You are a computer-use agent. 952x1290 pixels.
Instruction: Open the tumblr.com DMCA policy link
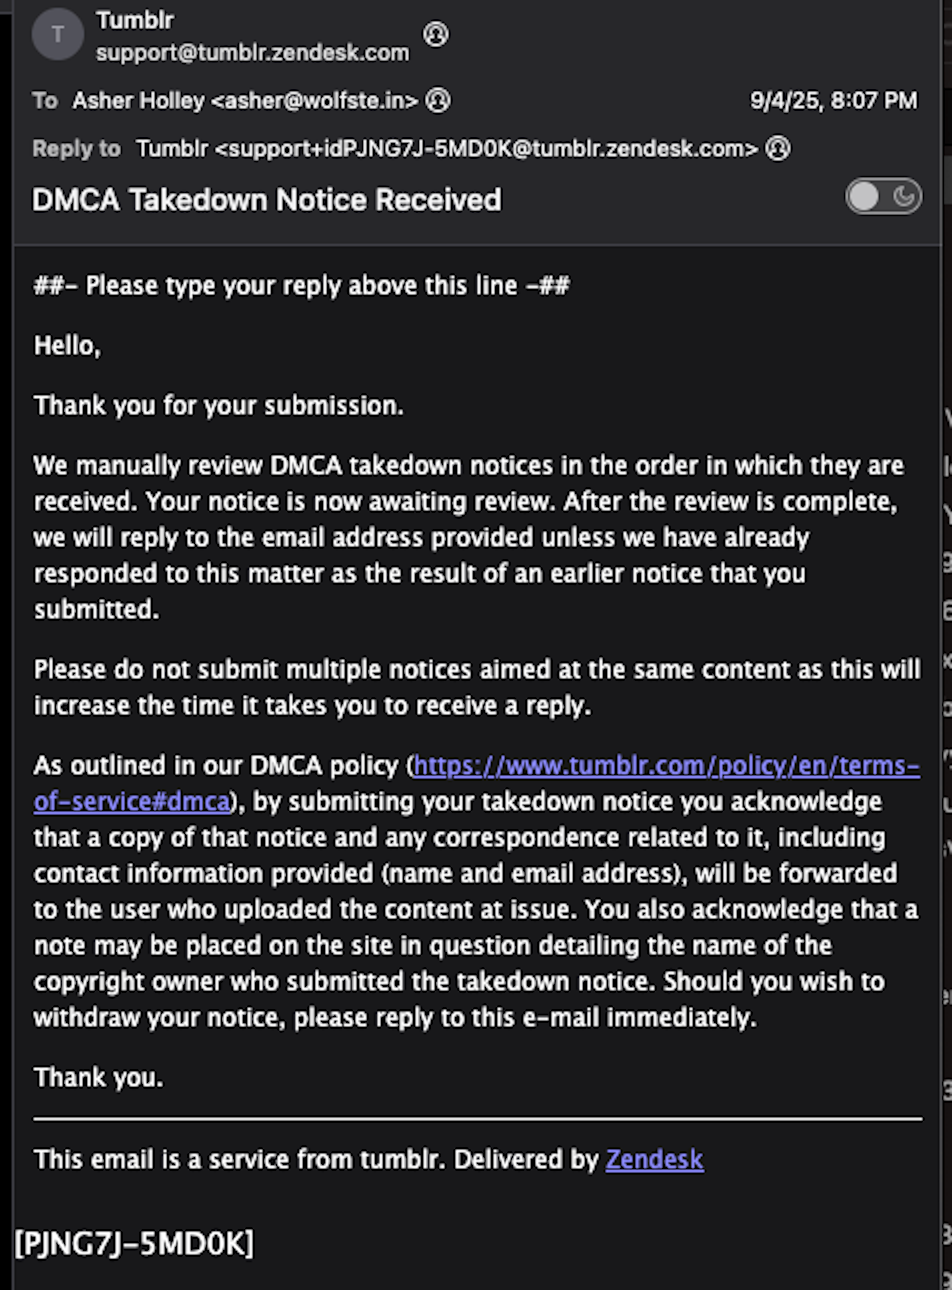point(476,783)
